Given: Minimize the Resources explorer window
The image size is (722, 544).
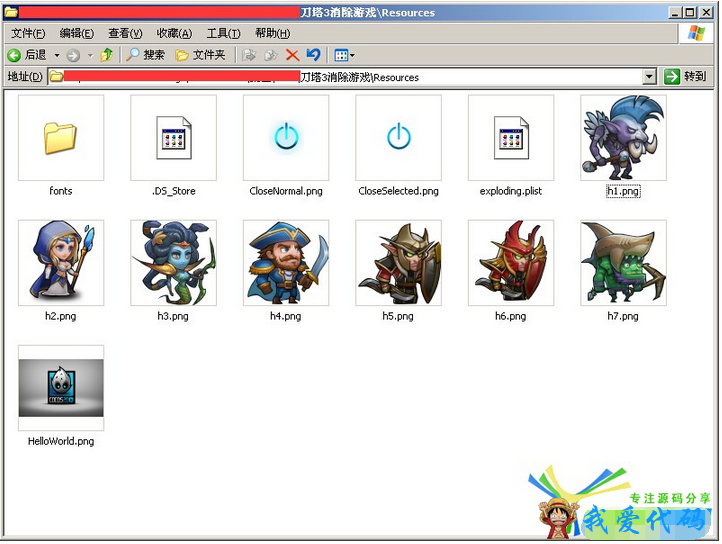Looking at the screenshot, I should (675, 12).
